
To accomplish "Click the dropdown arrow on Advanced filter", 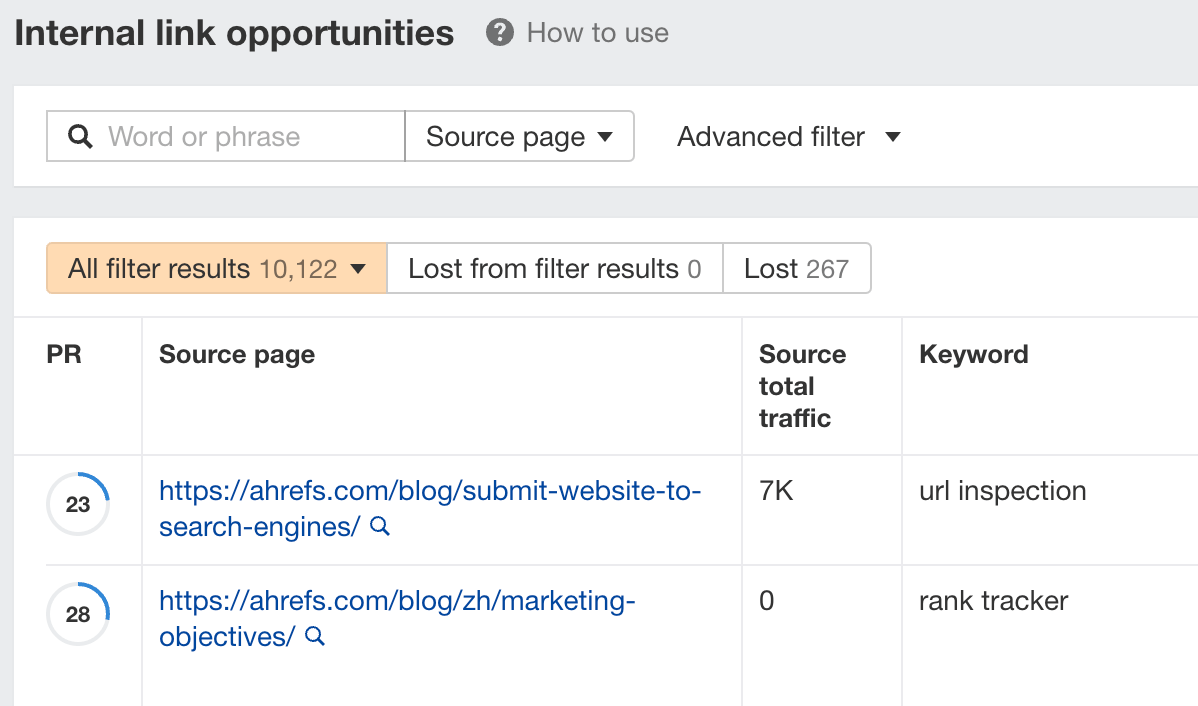I will [x=893, y=137].
